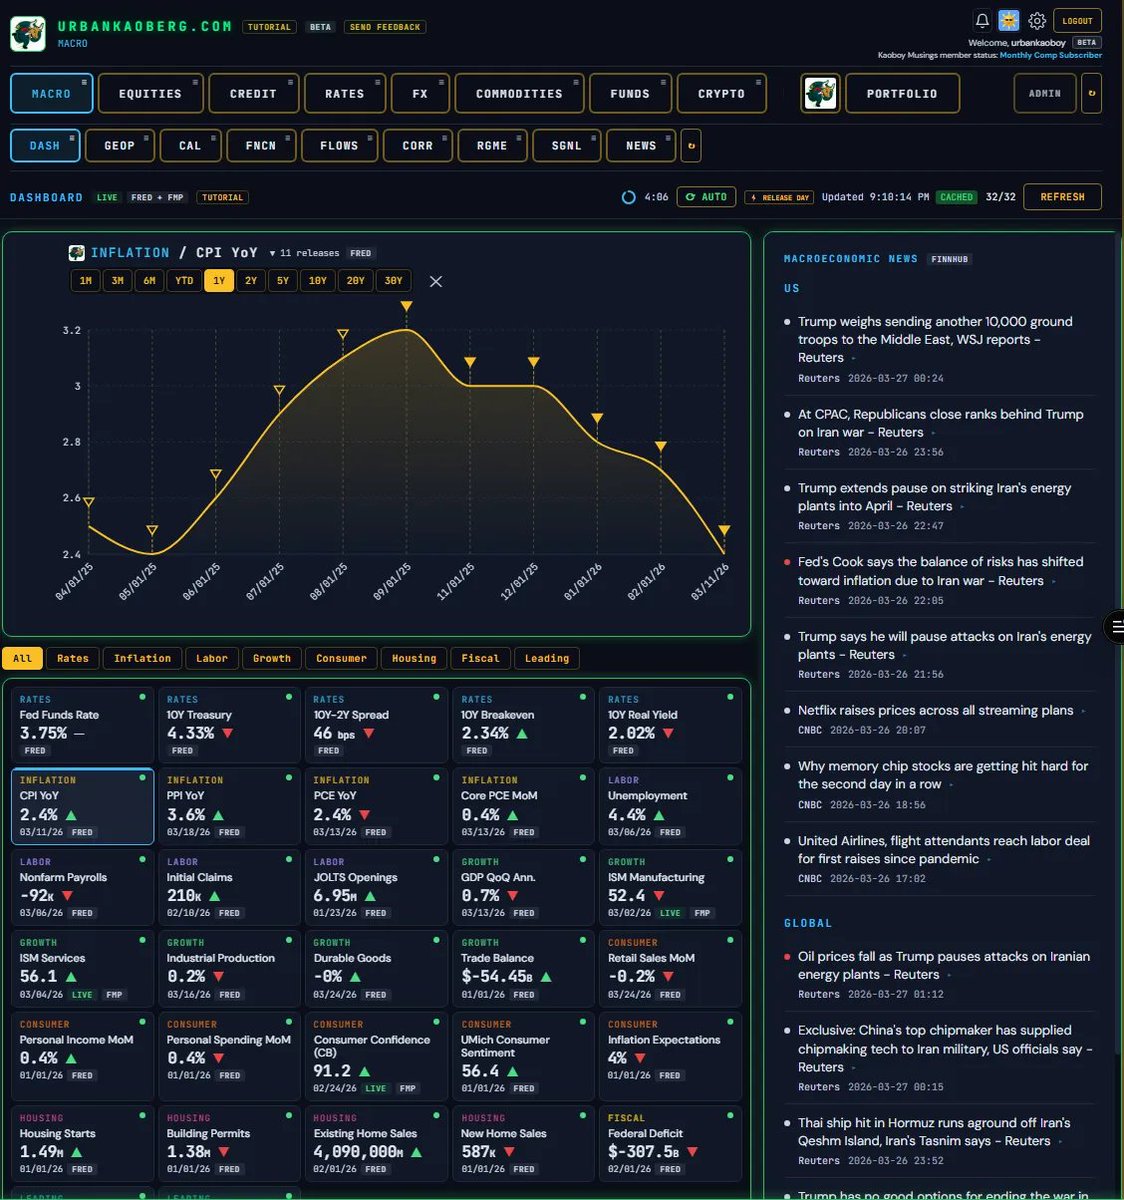This screenshot has height=1200, width=1124.
Task: Click the logo icon beside the Inflation chart title
Action: (x=76, y=253)
